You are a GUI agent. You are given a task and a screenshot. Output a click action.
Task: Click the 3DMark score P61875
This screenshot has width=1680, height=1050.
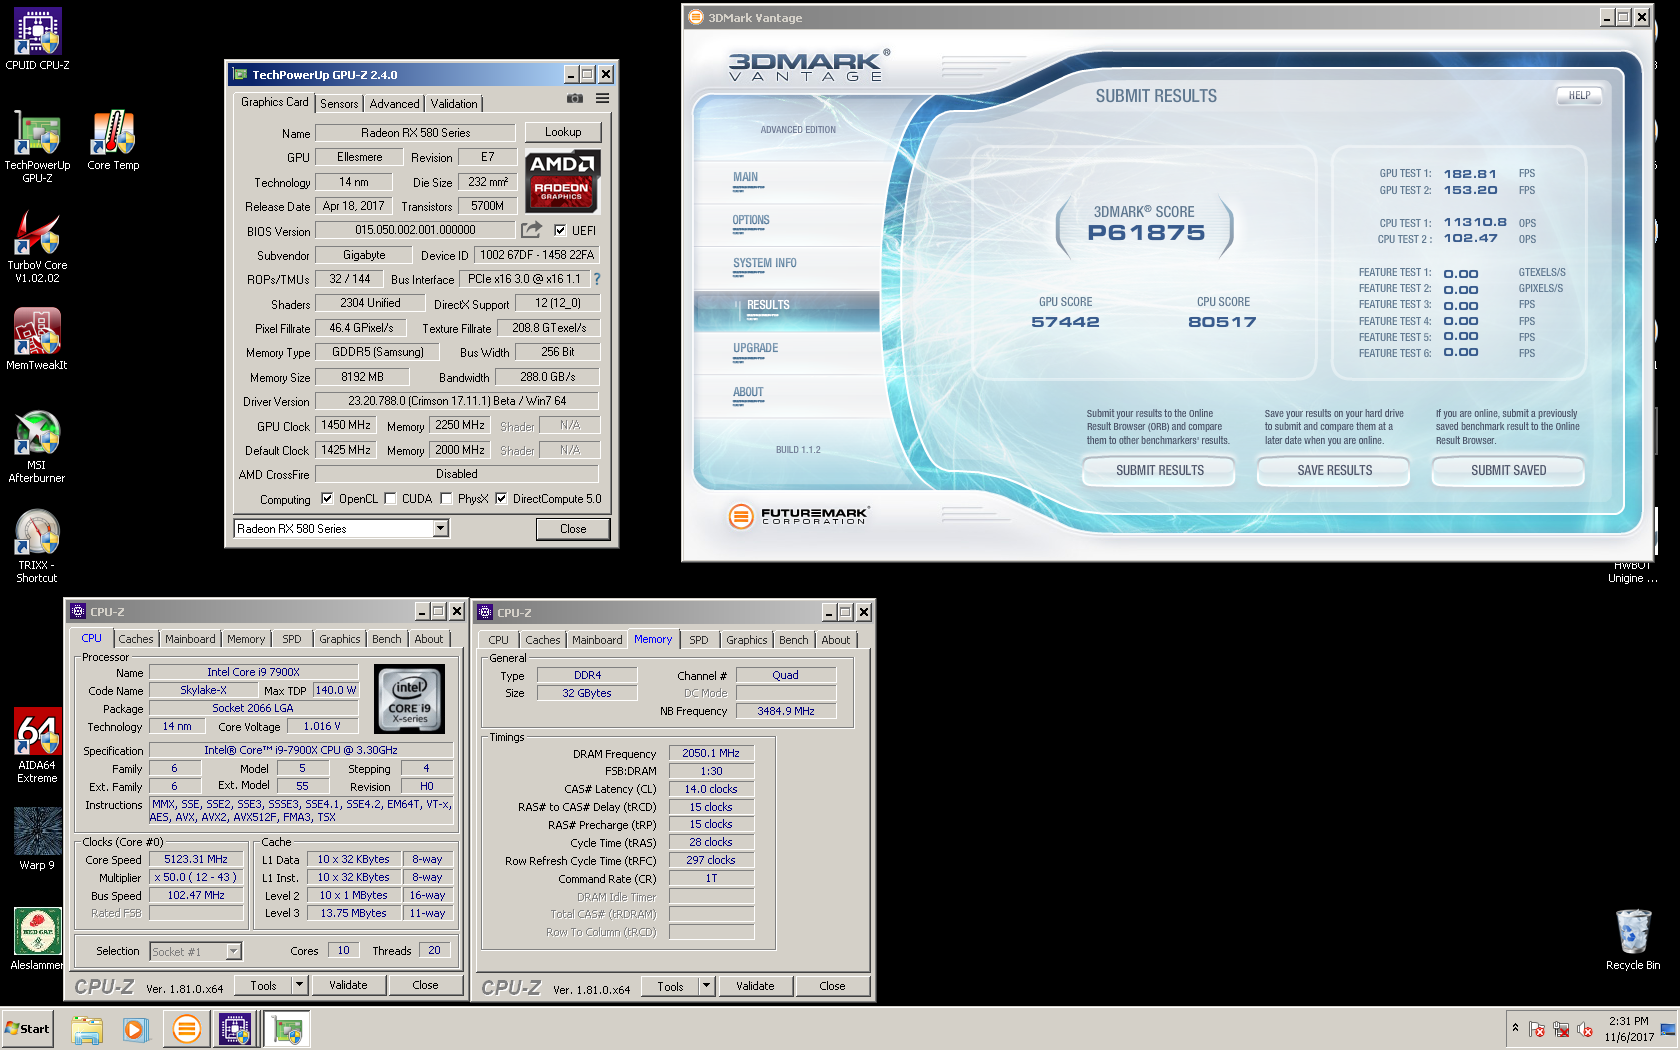1146,233
